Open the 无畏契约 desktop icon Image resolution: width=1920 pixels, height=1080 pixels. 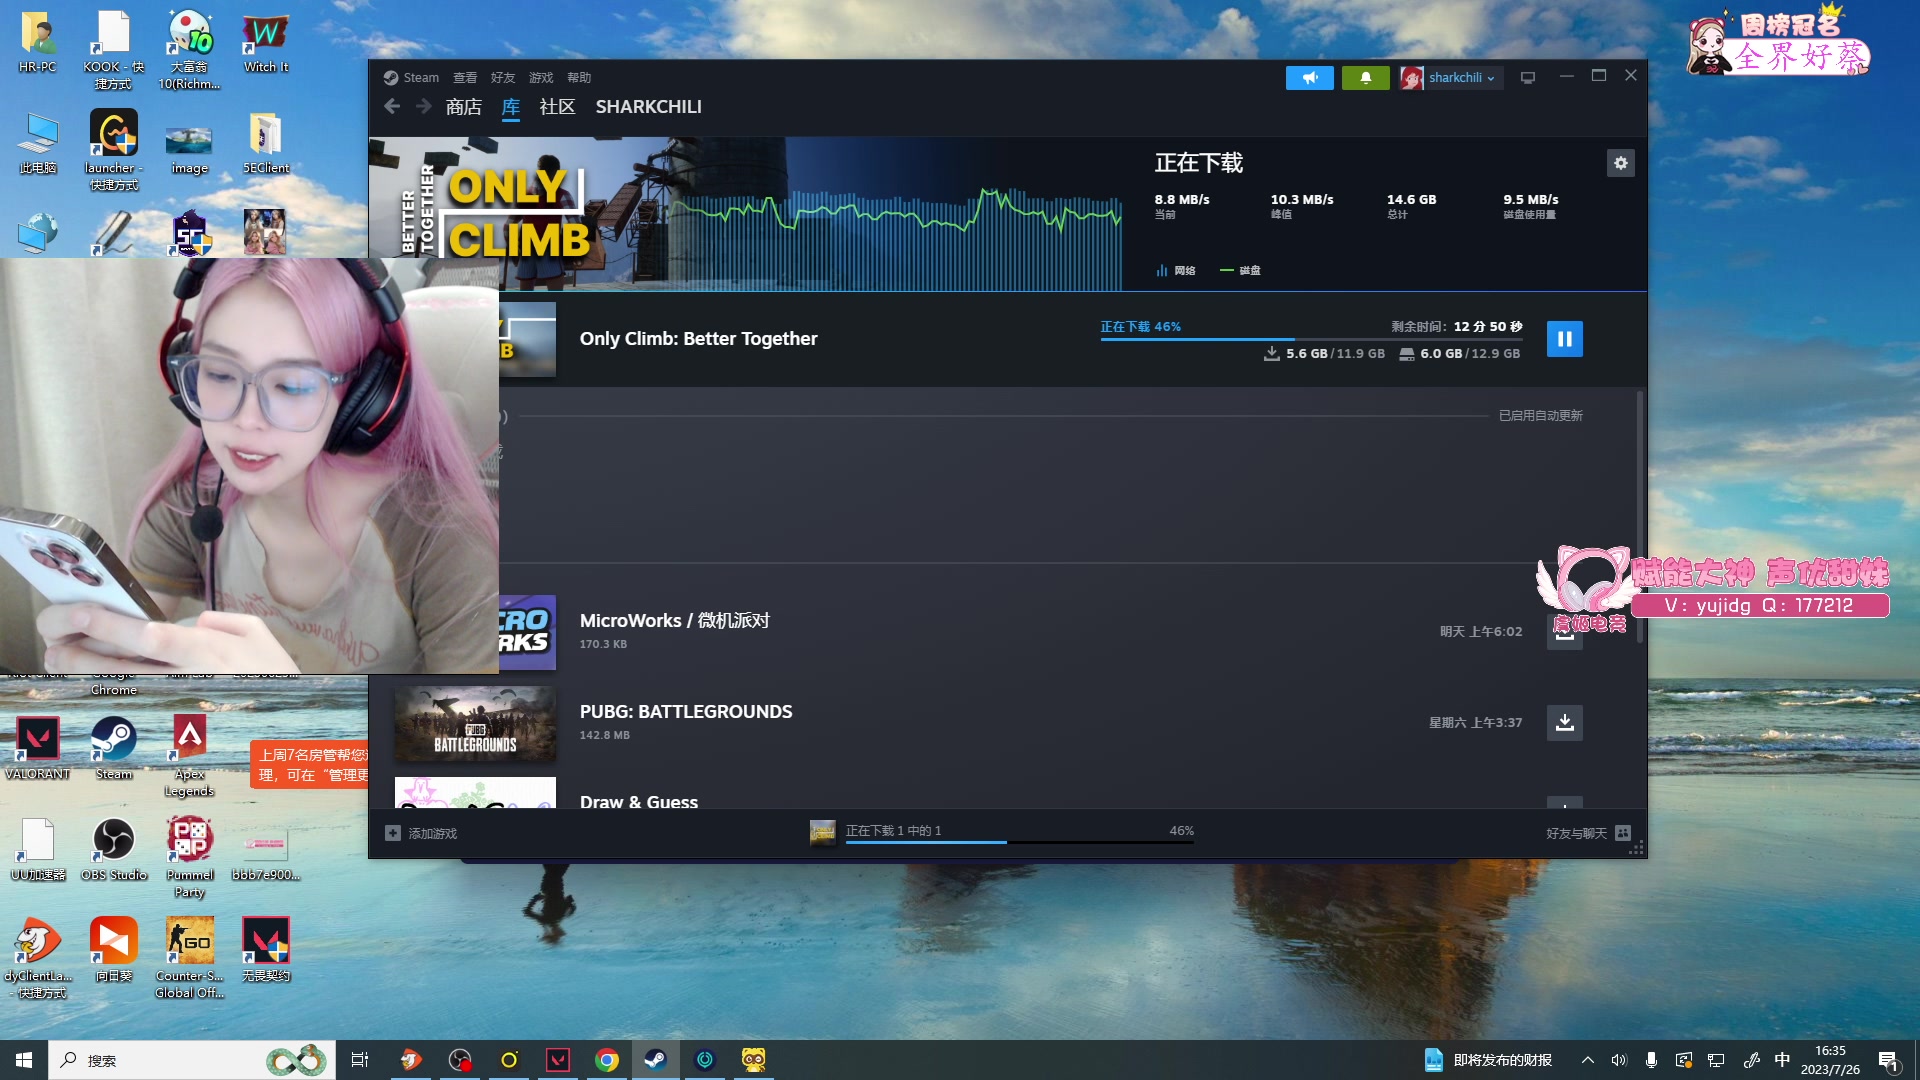(x=265, y=949)
